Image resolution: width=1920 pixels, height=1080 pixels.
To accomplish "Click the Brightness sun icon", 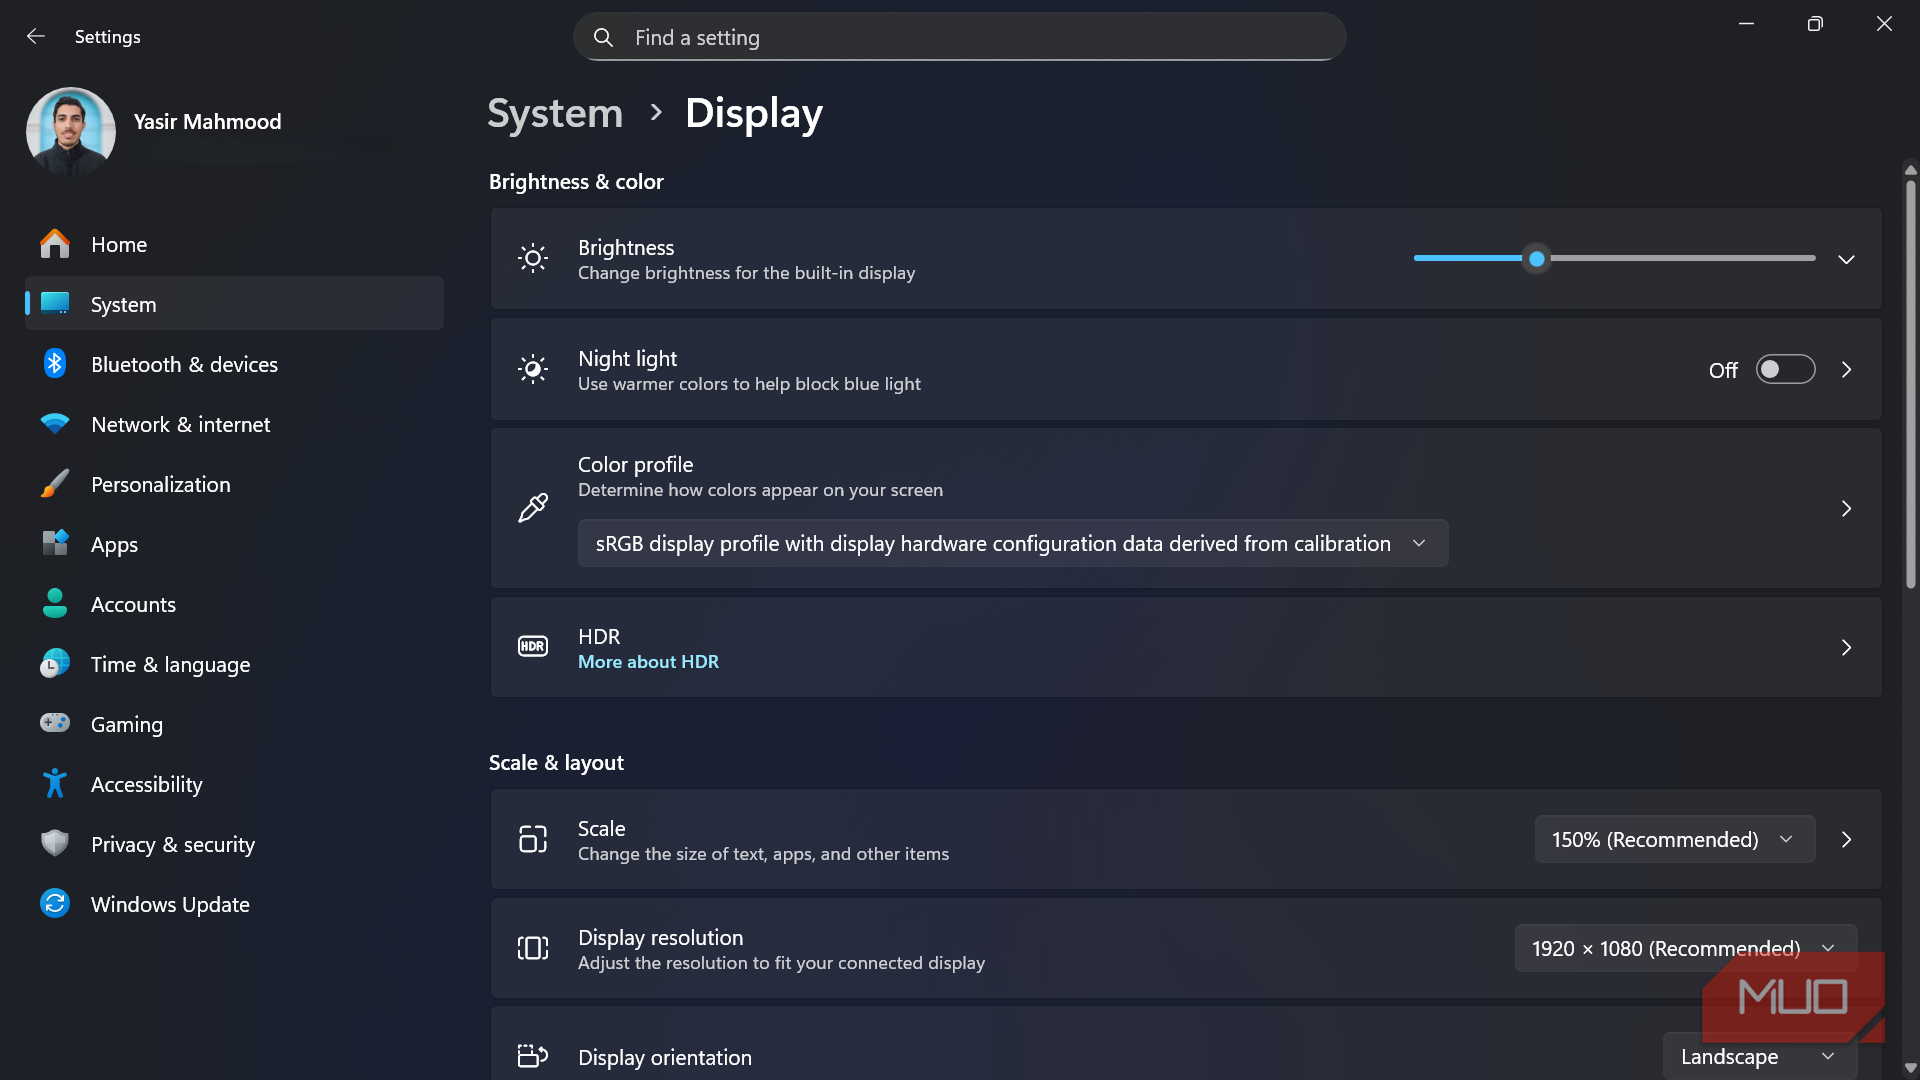I will tap(533, 259).
